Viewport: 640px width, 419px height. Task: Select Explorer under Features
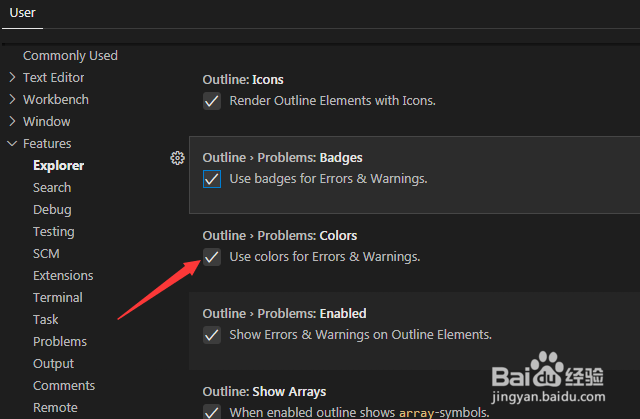pyautogui.click(x=58, y=166)
